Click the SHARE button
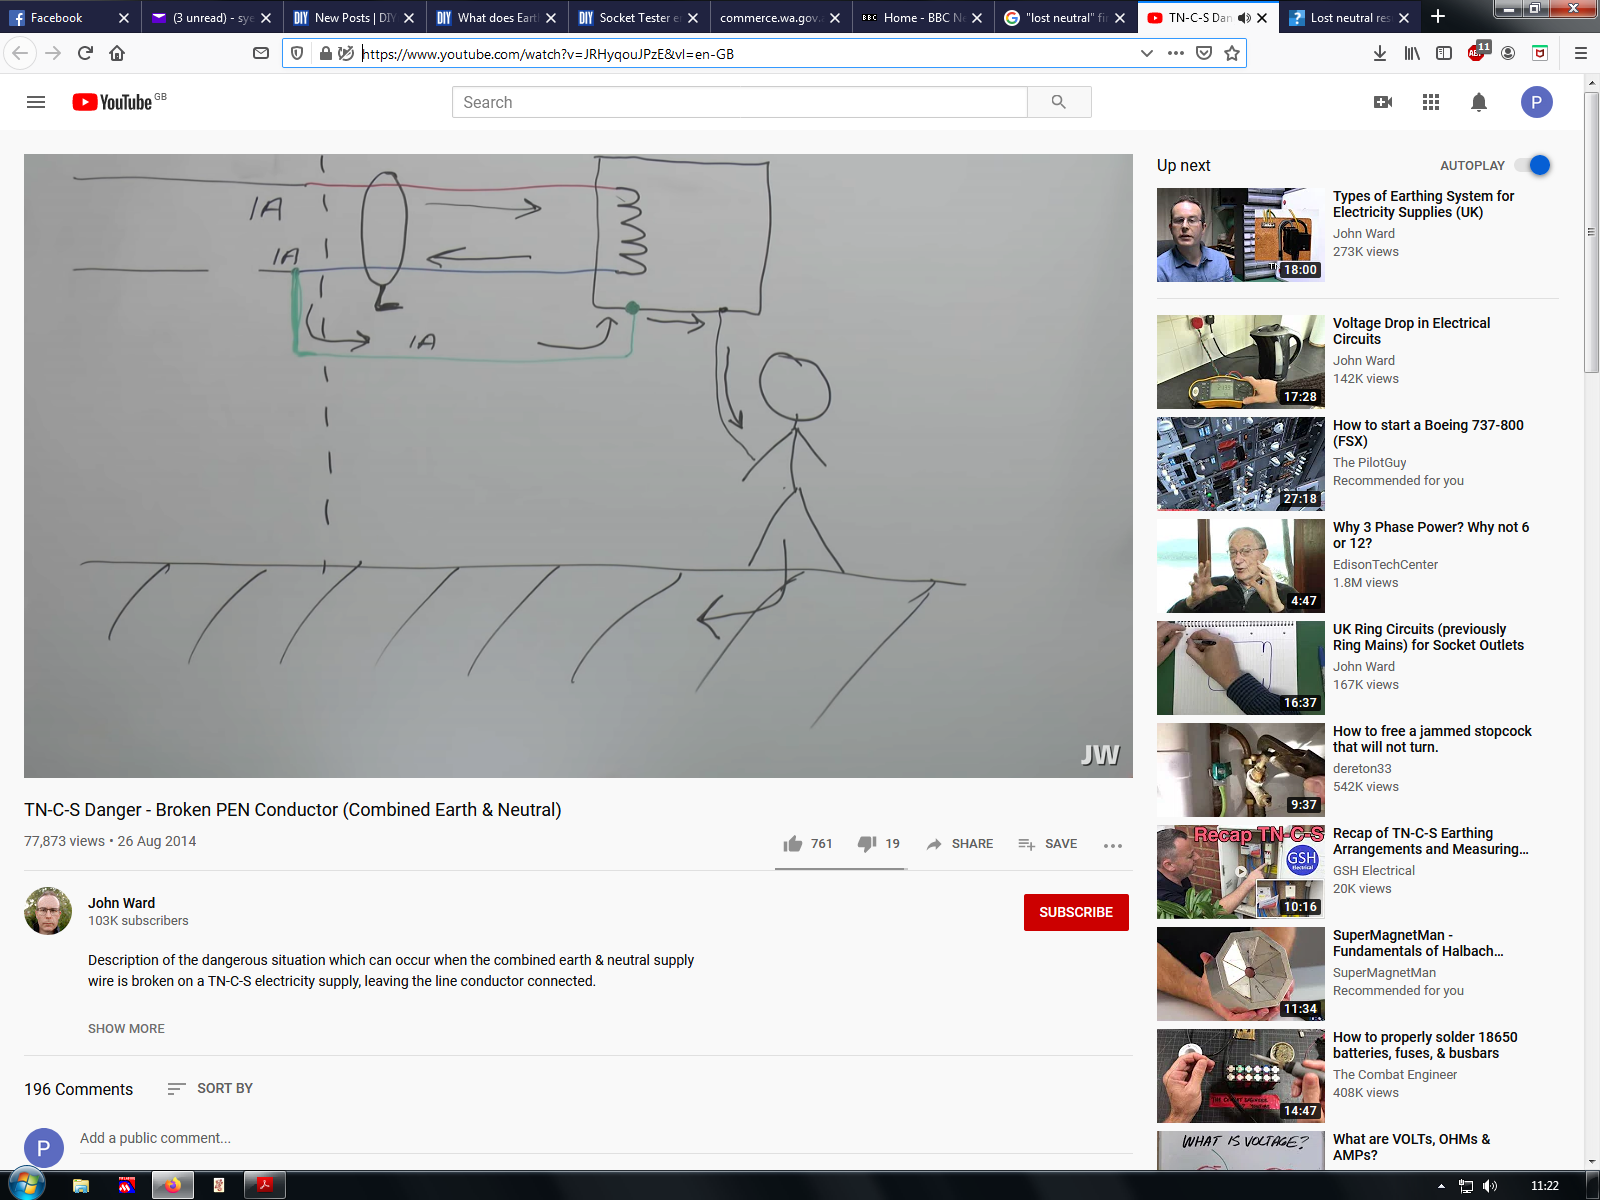This screenshot has height=1200, width=1600. [960, 844]
